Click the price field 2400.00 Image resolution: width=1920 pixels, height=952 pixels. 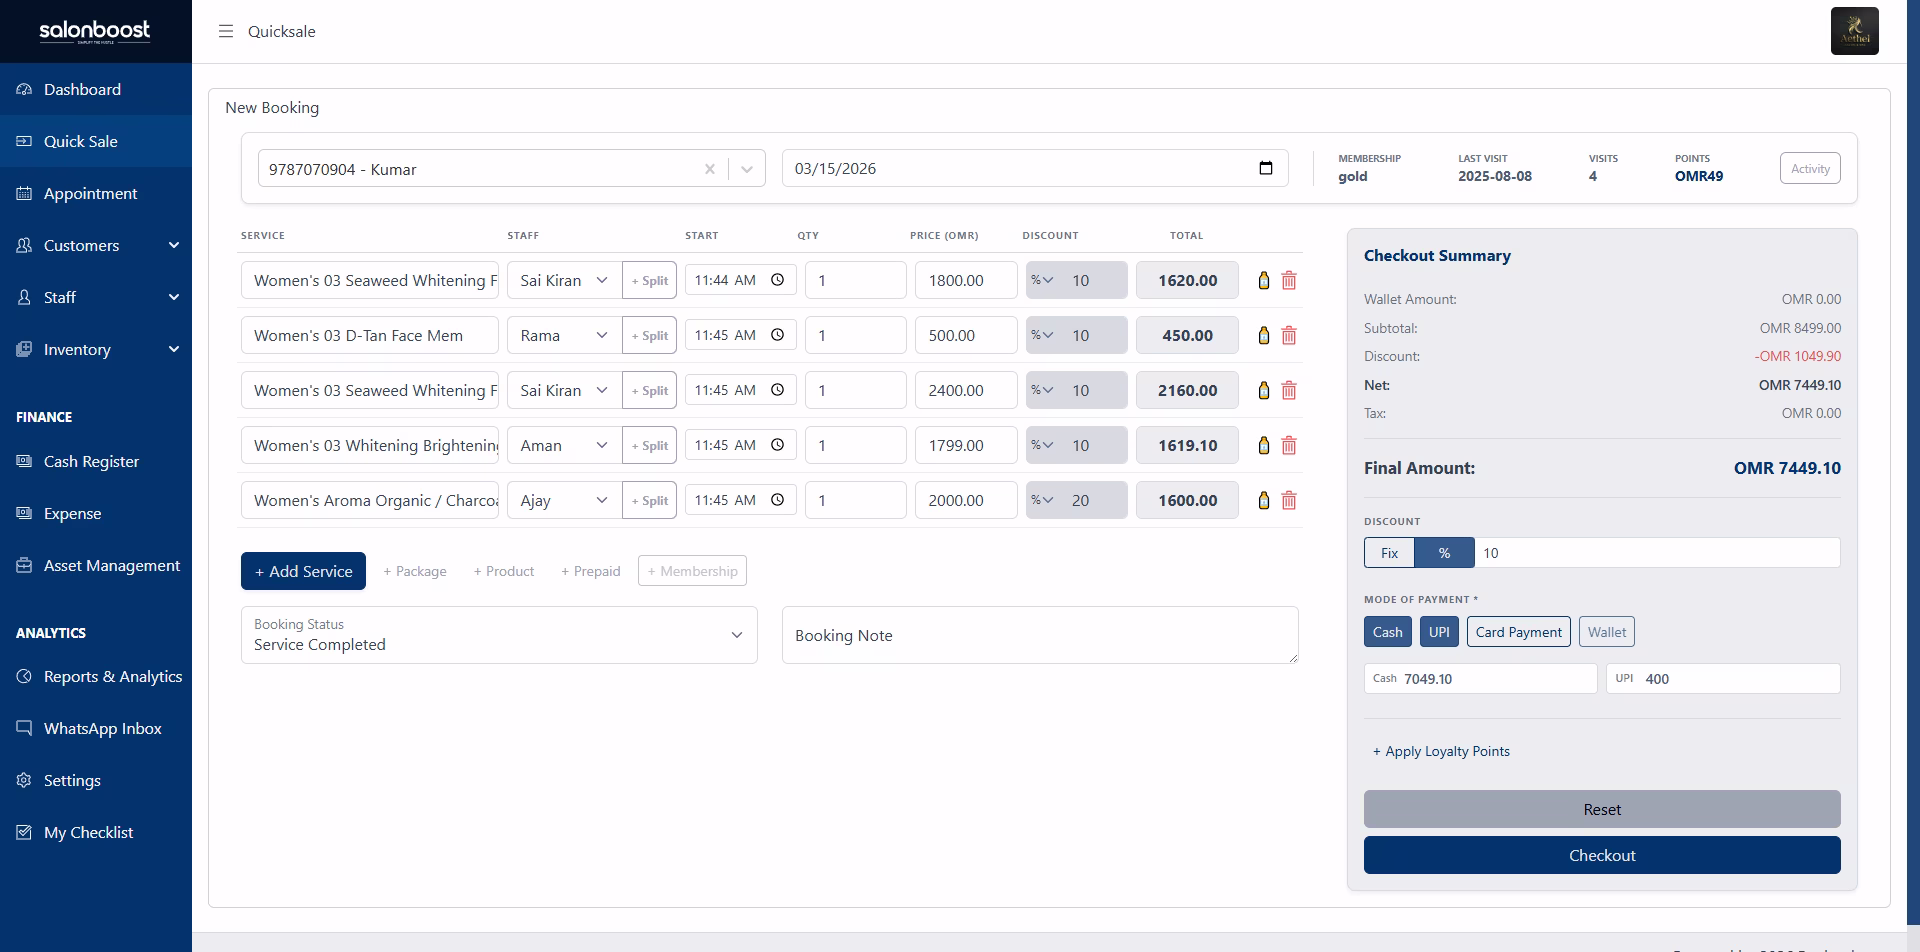point(966,390)
